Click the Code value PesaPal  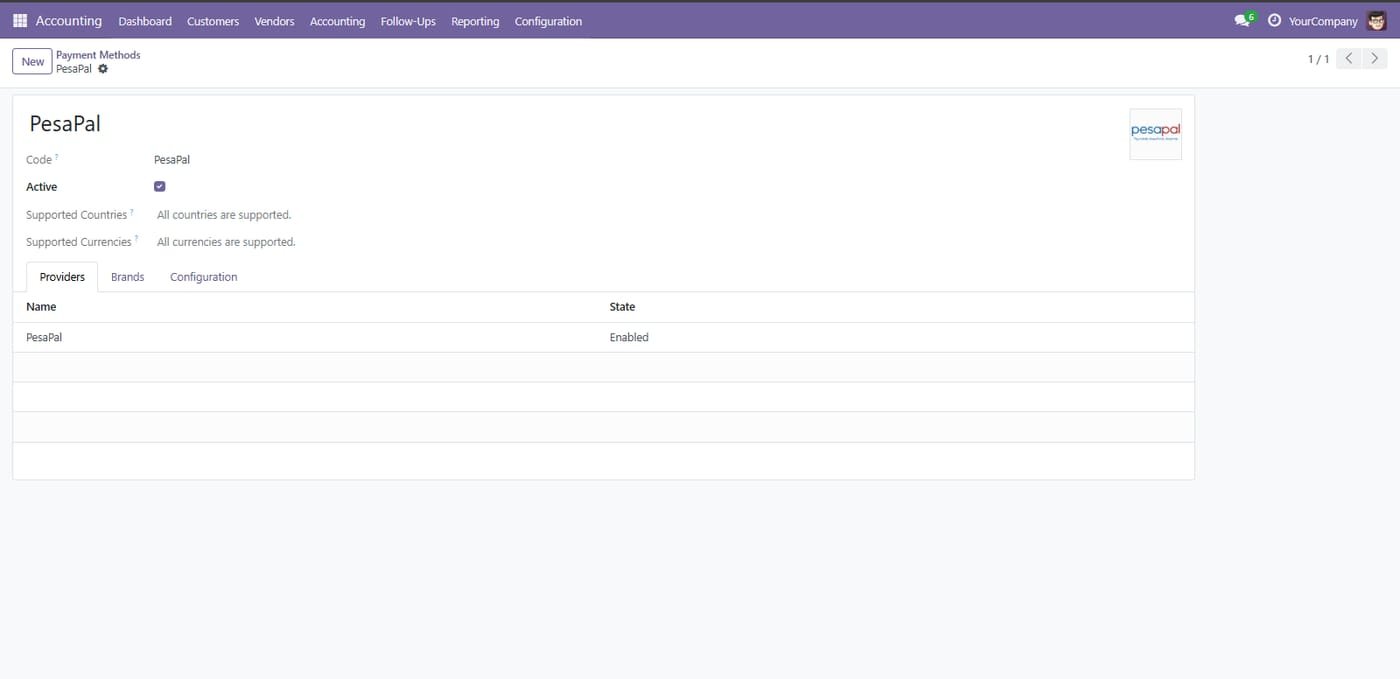coord(172,159)
